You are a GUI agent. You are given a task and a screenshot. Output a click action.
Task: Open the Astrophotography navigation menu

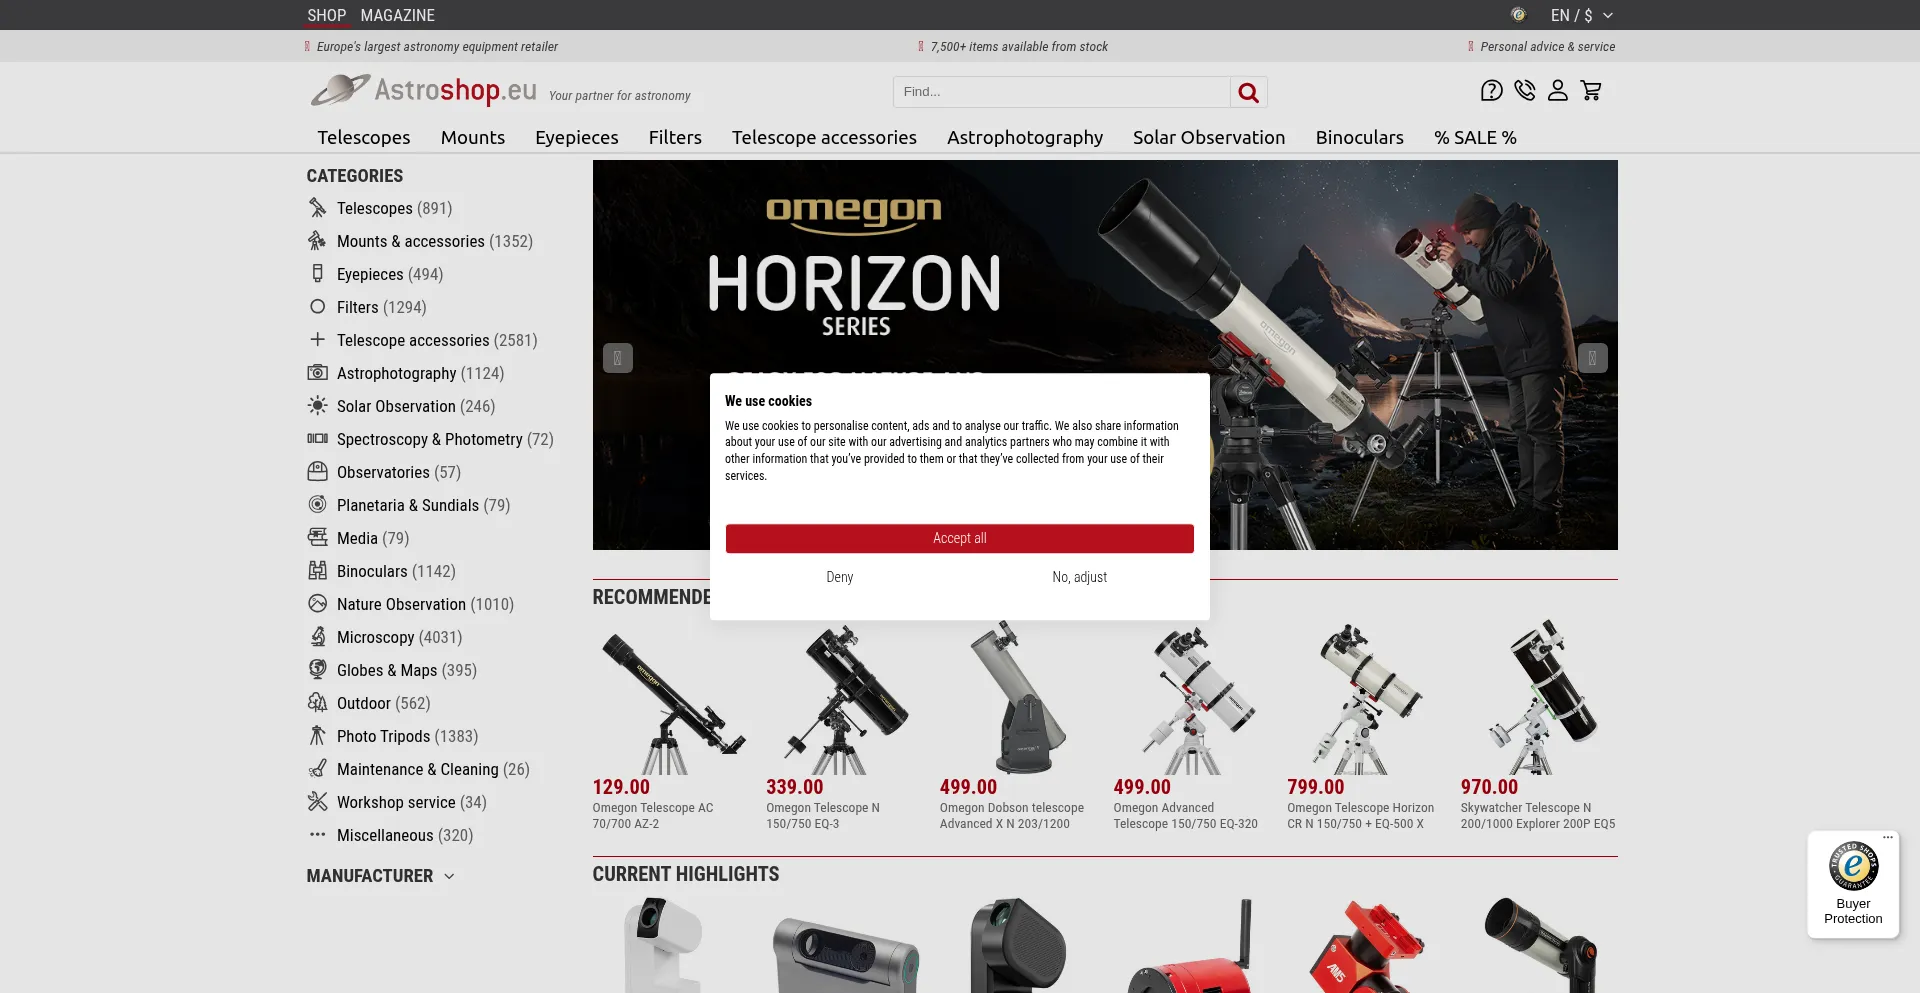pos(1024,137)
